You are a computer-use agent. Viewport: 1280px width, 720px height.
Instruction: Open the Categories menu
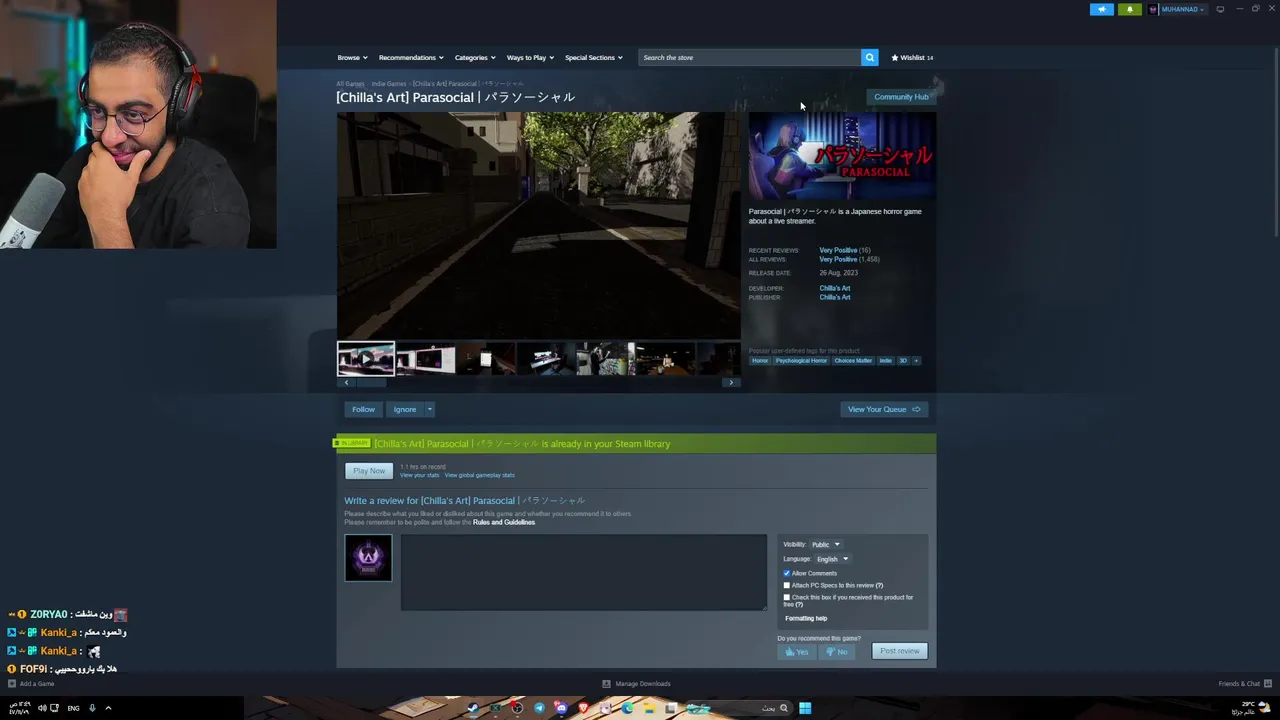(x=475, y=57)
